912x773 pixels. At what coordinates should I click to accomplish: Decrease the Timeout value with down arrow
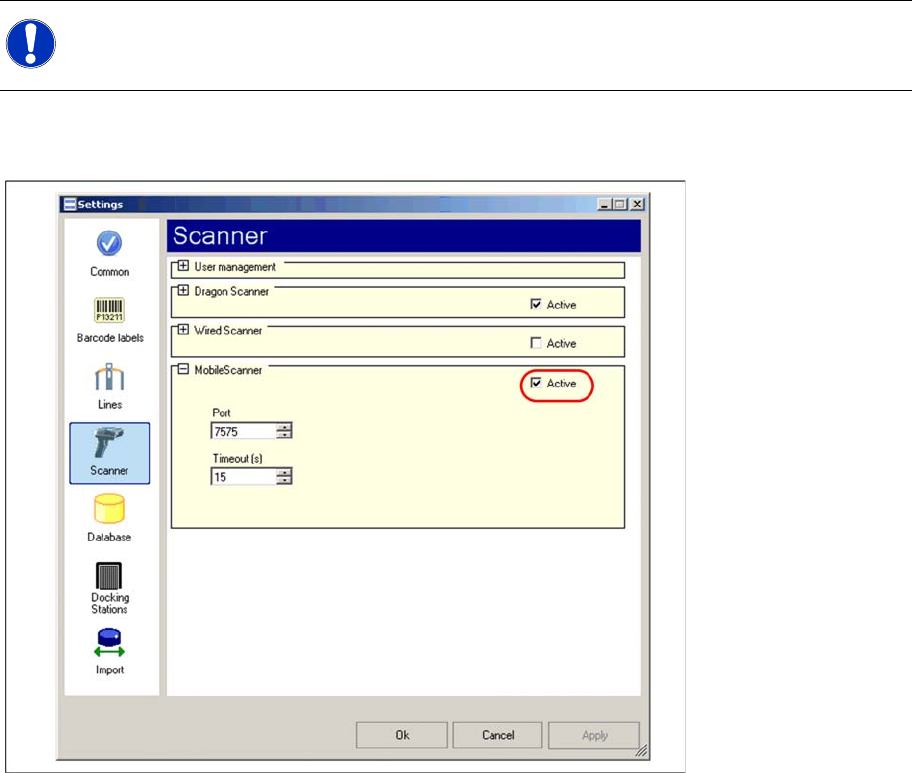point(284,480)
